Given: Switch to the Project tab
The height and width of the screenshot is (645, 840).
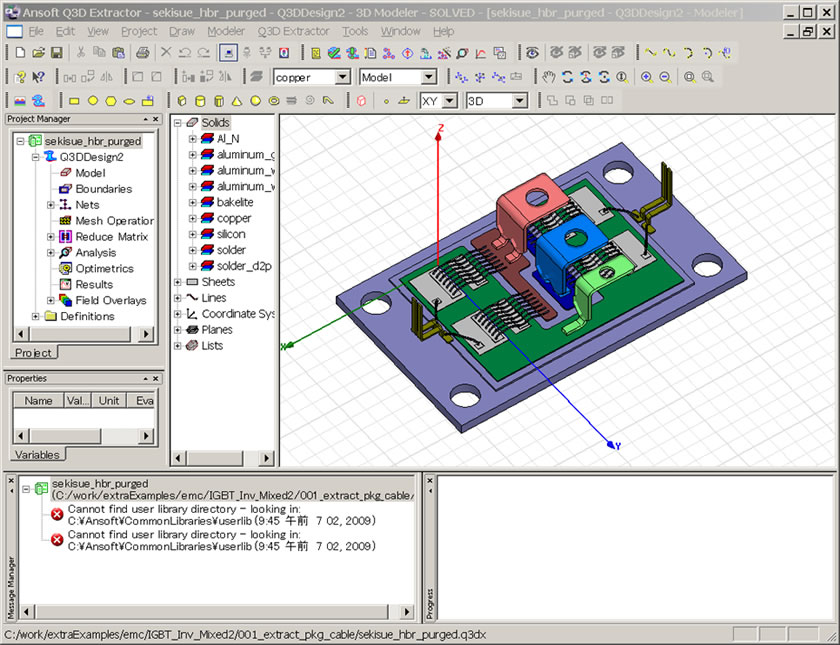Looking at the screenshot, I should [33, 352].
